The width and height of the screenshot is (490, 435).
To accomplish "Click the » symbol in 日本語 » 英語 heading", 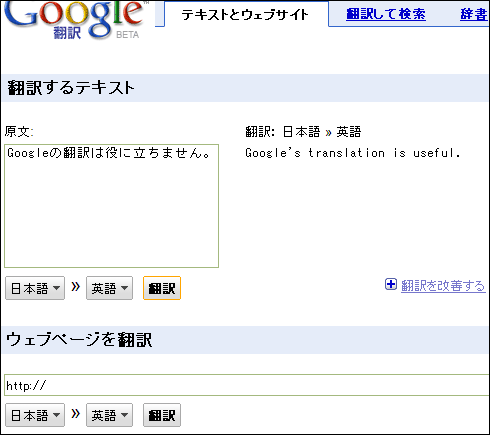I will (x=328, y=133).
